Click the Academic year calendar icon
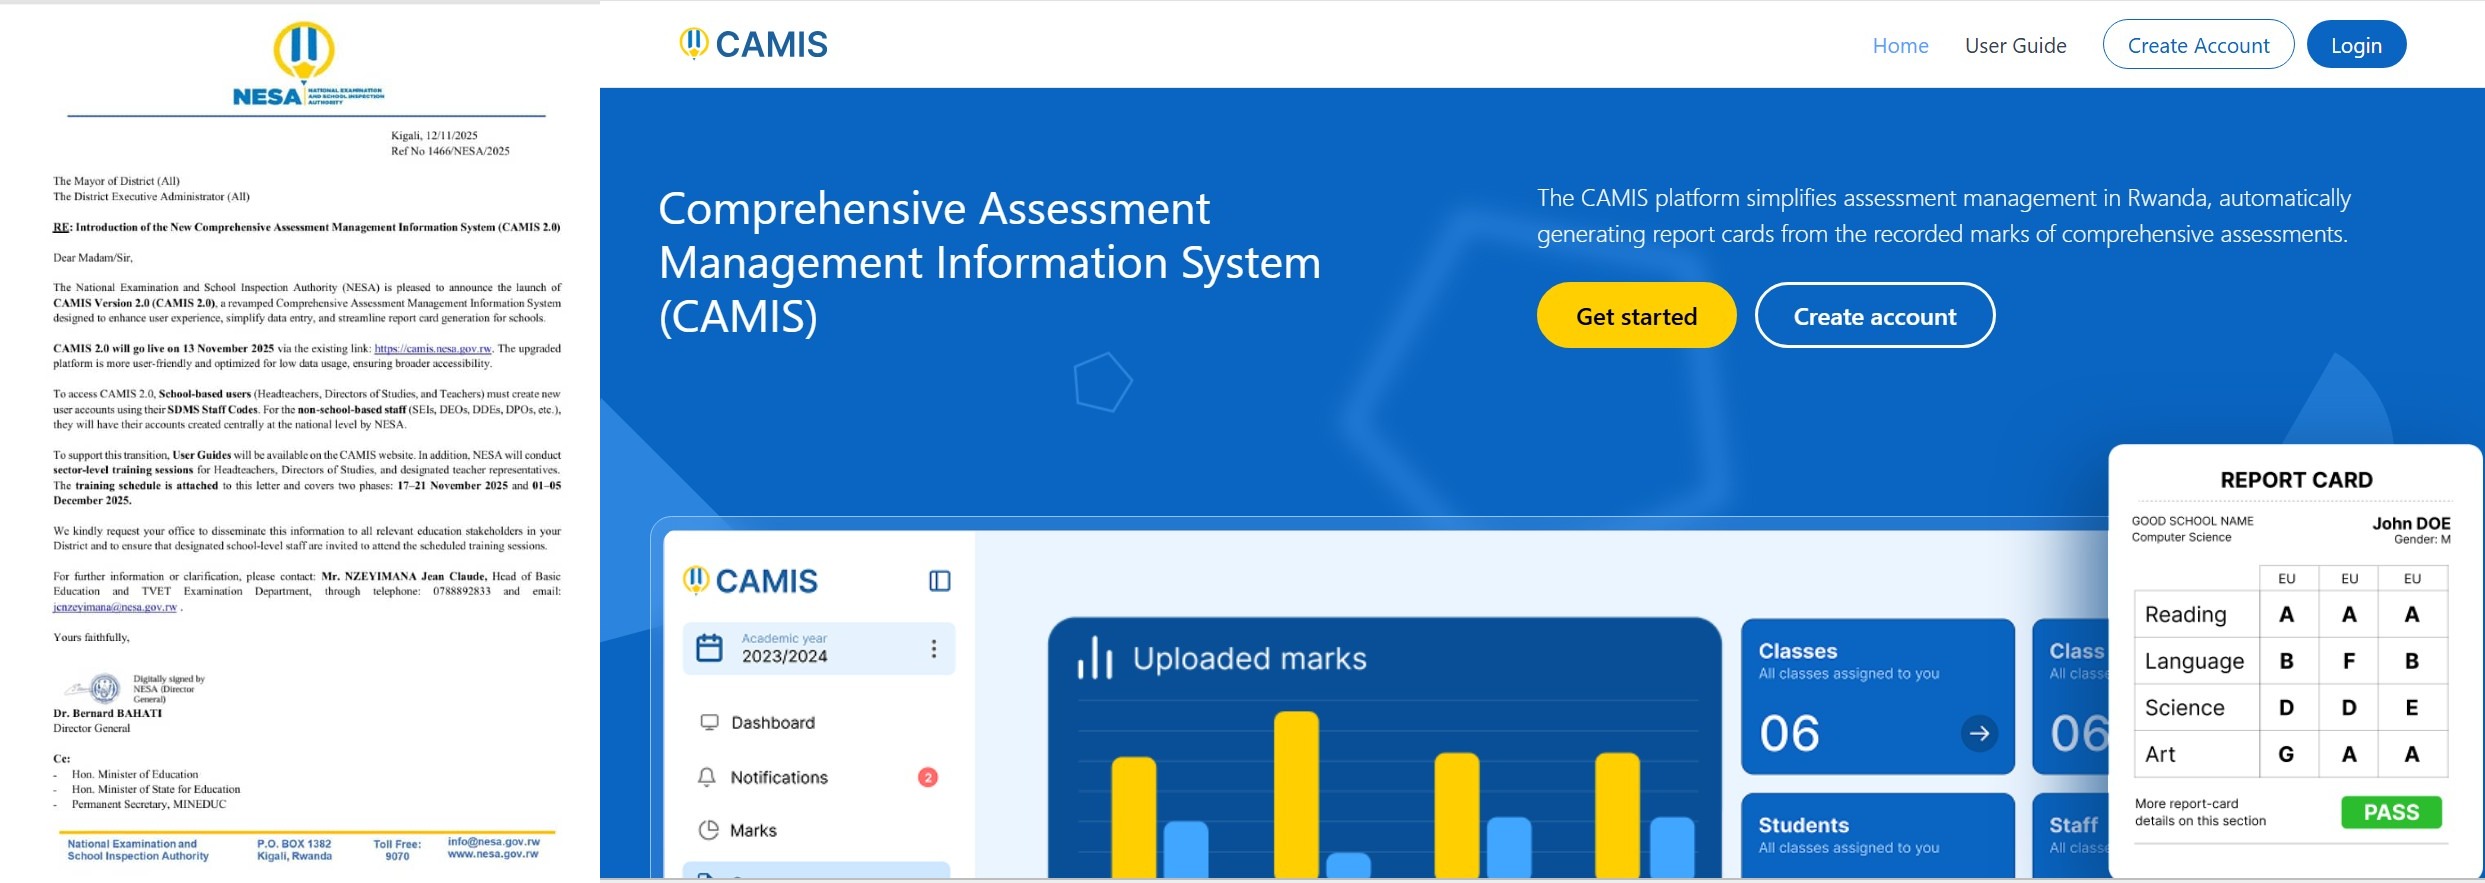Image resolution: width=2485 pixels, height=883 pixels. coord(709,648)
